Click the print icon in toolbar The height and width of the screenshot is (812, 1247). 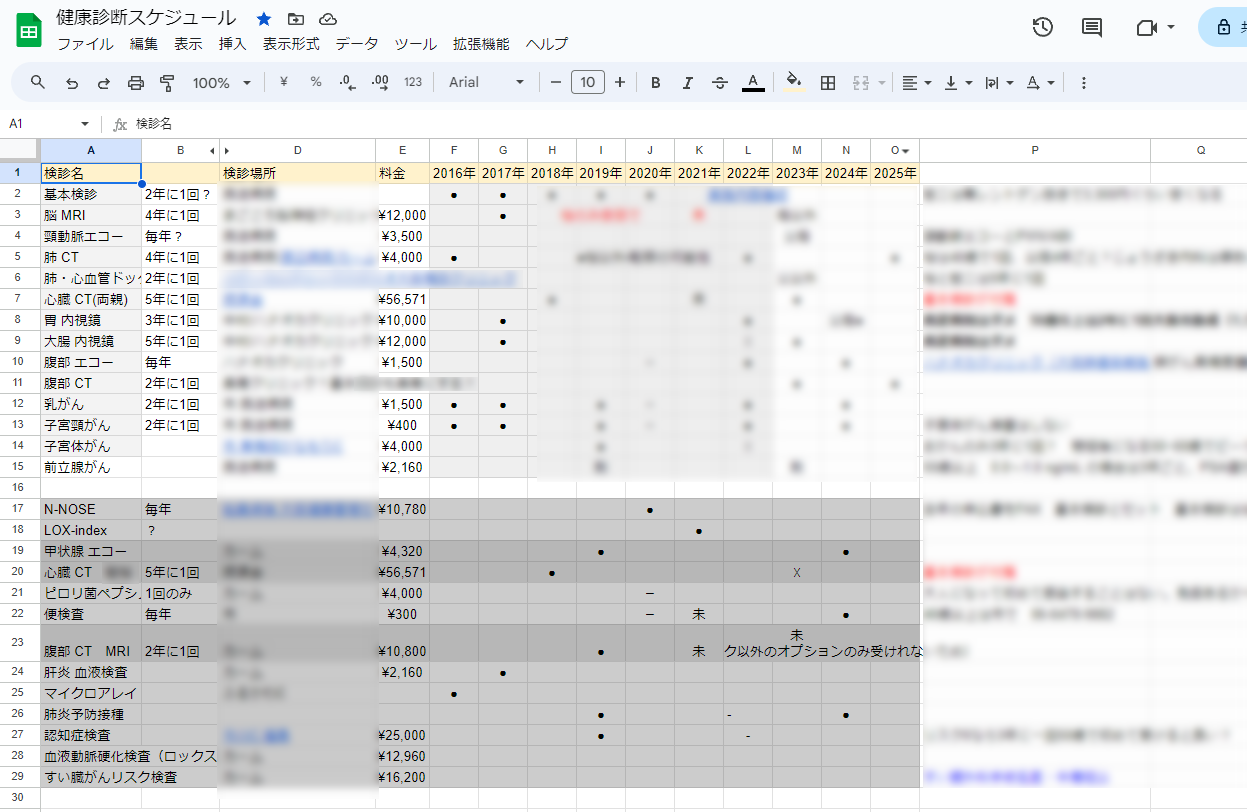(x=136, y=83)
